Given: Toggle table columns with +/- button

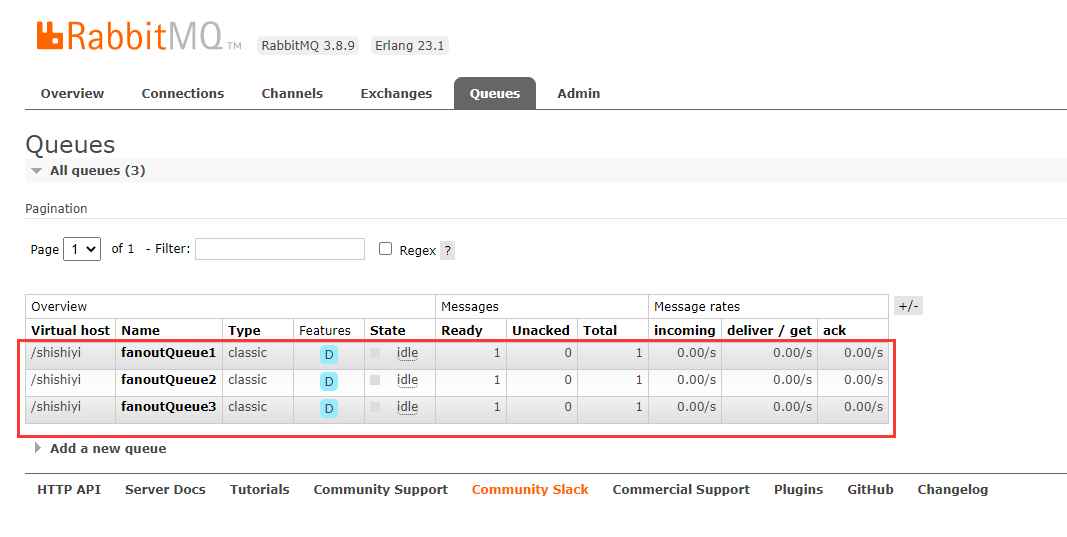Looking at the screenshot, I should click(908, 306).
